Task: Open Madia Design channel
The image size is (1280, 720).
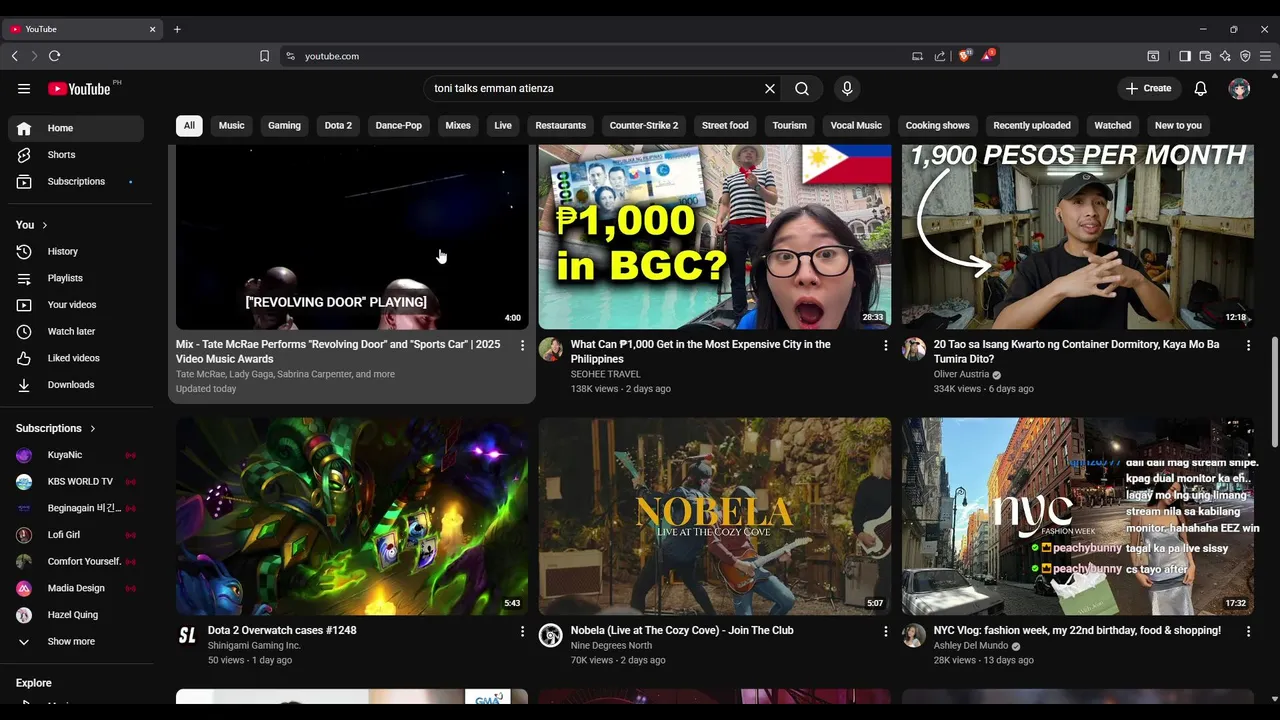Action: [x=76, y=588]
